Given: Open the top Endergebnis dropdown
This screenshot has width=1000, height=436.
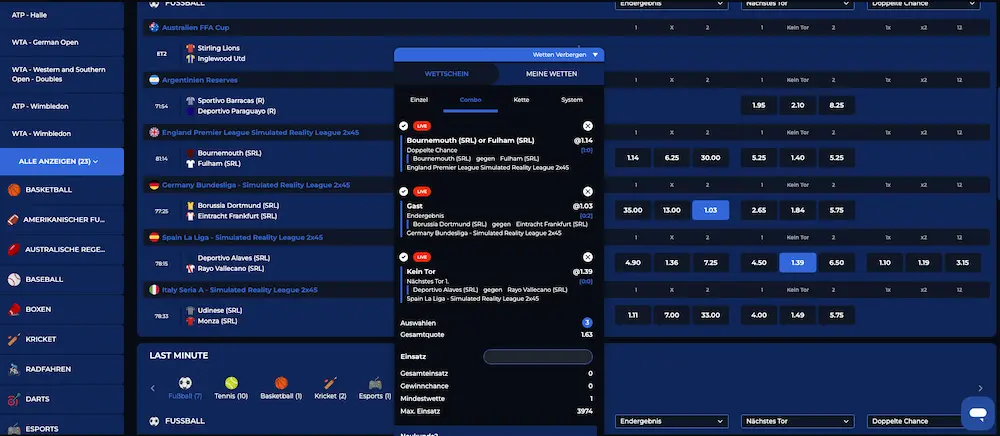Looking at the screenshot, I should tap(672, 4).
